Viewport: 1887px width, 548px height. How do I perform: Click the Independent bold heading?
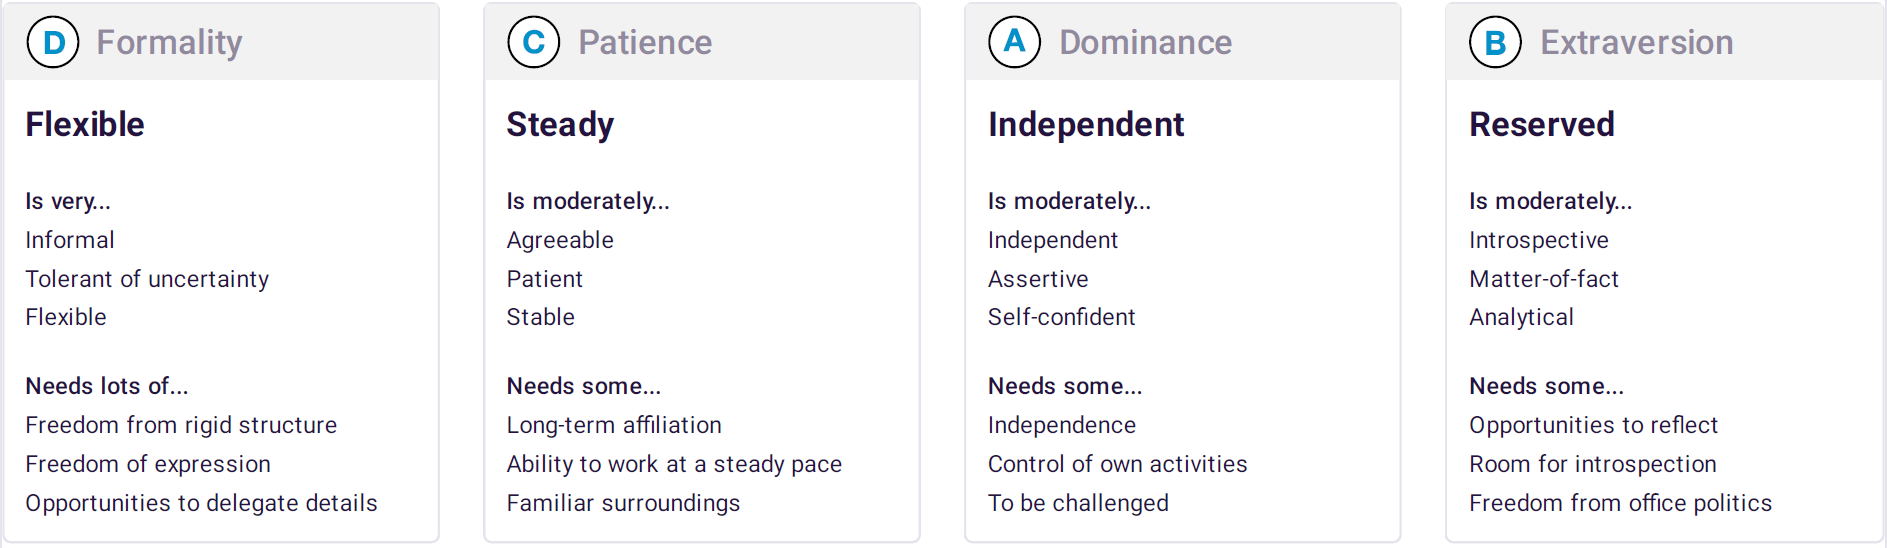click(x=1086, y=124)
